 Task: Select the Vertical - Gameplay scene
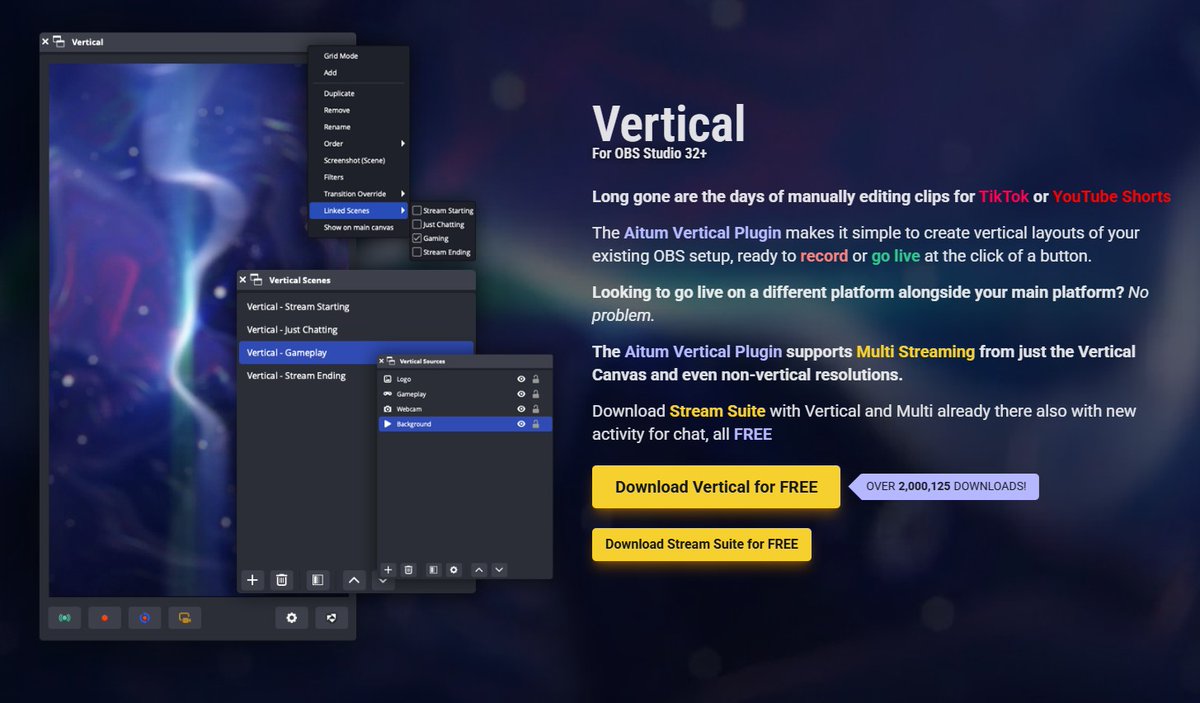point(356,353)
